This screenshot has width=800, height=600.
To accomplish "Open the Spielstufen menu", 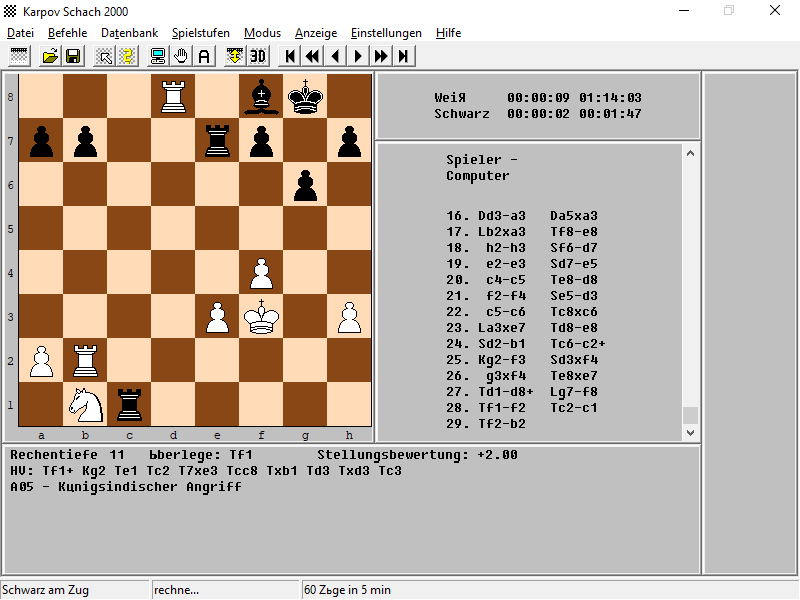I will tap(201, 33).
